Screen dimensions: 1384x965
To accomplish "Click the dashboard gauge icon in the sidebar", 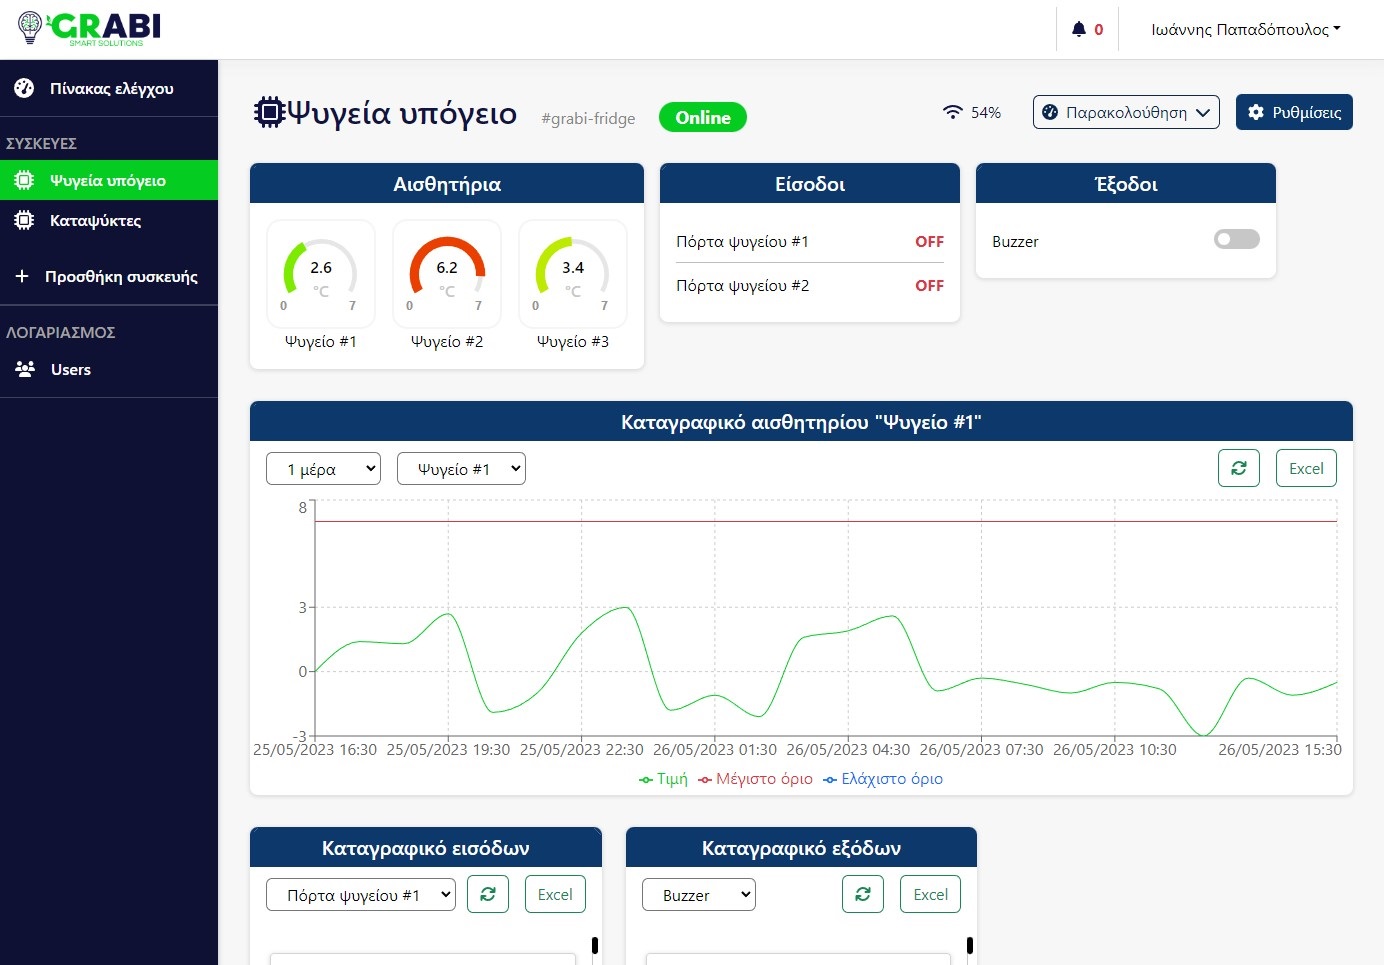I will pos(24,88).
